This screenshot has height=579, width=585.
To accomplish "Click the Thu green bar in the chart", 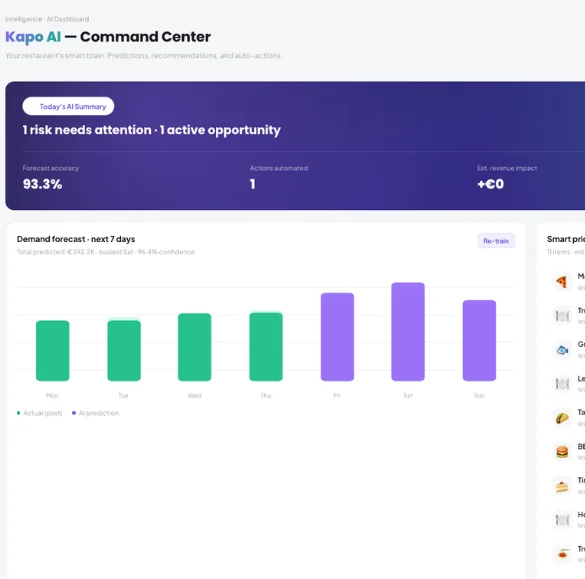I will [x=266, y=347].
